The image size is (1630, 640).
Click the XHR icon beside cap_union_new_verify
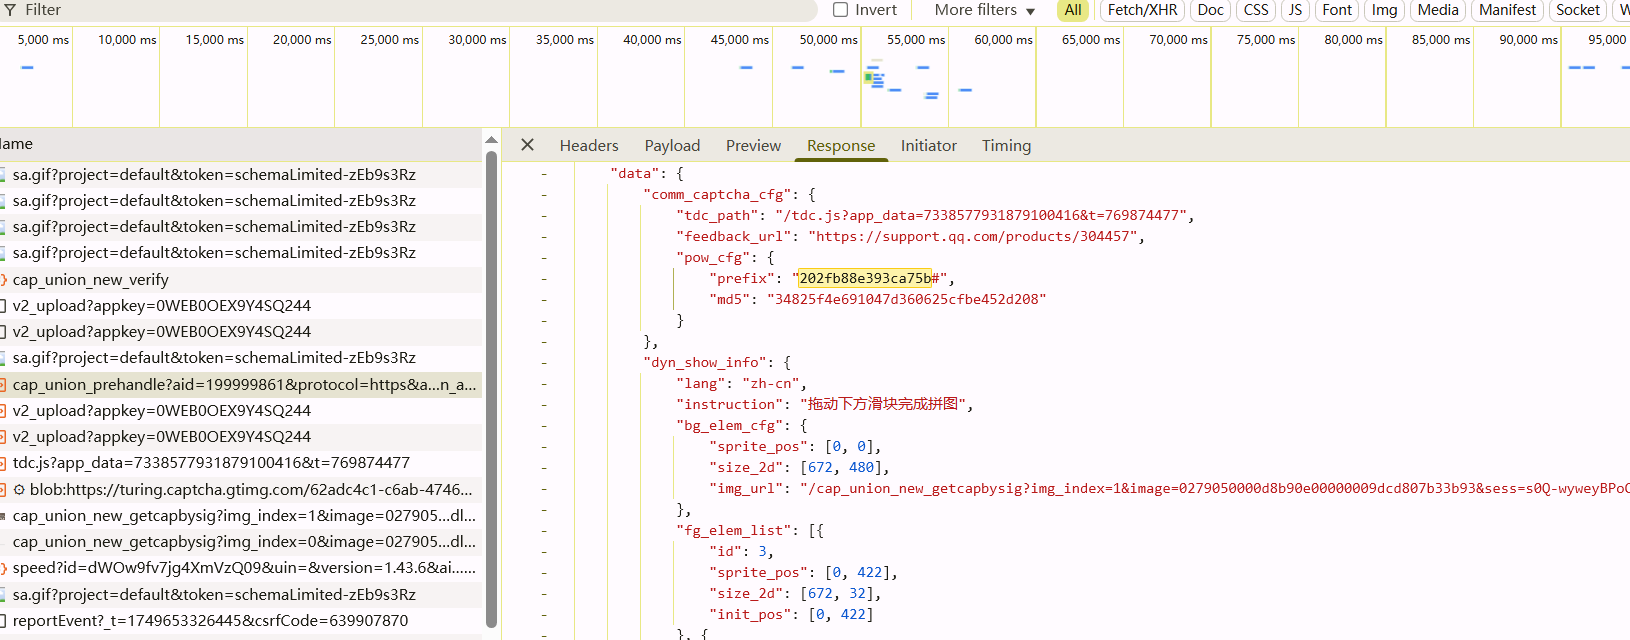pyautogui.click(x=4, y=280)
